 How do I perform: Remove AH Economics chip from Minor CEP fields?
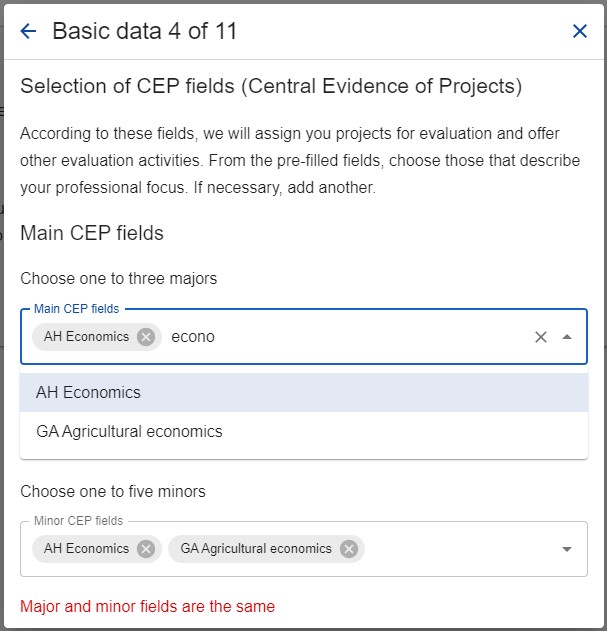pos(146,549)
